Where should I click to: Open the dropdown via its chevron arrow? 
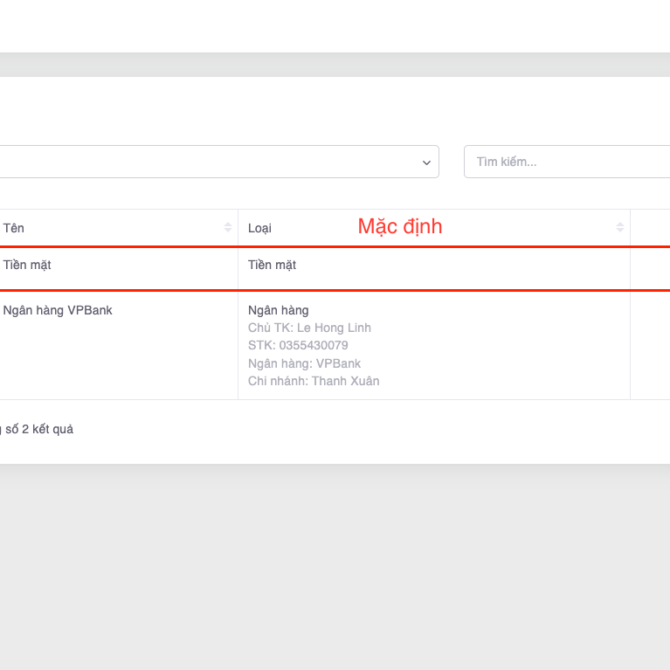pyautogui.click(x=427, y=162)
